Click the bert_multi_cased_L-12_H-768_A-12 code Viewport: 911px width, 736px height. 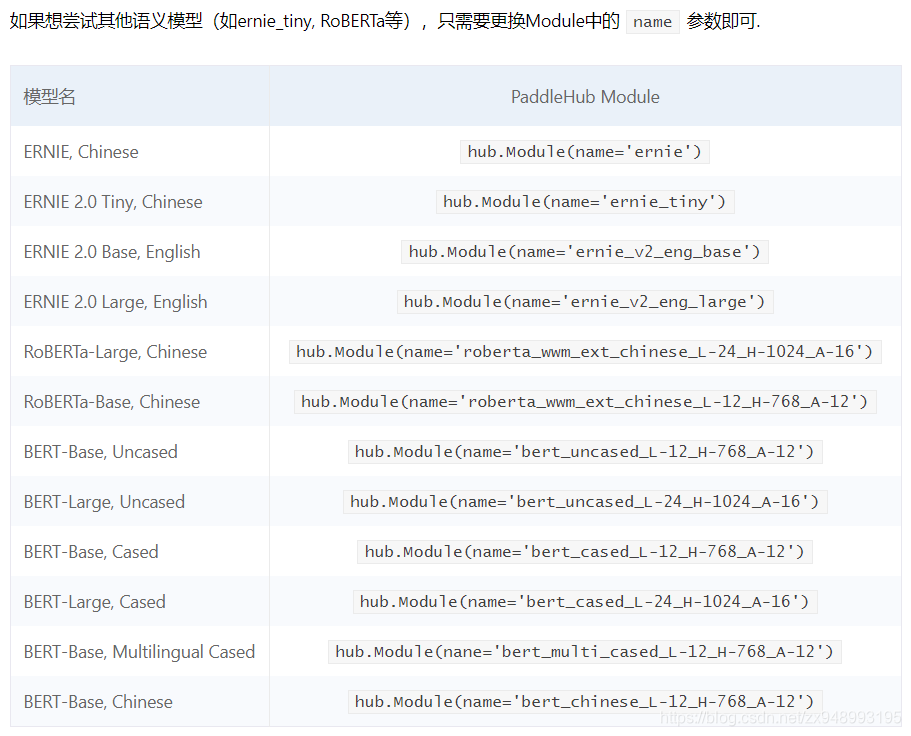coord(584,652)
